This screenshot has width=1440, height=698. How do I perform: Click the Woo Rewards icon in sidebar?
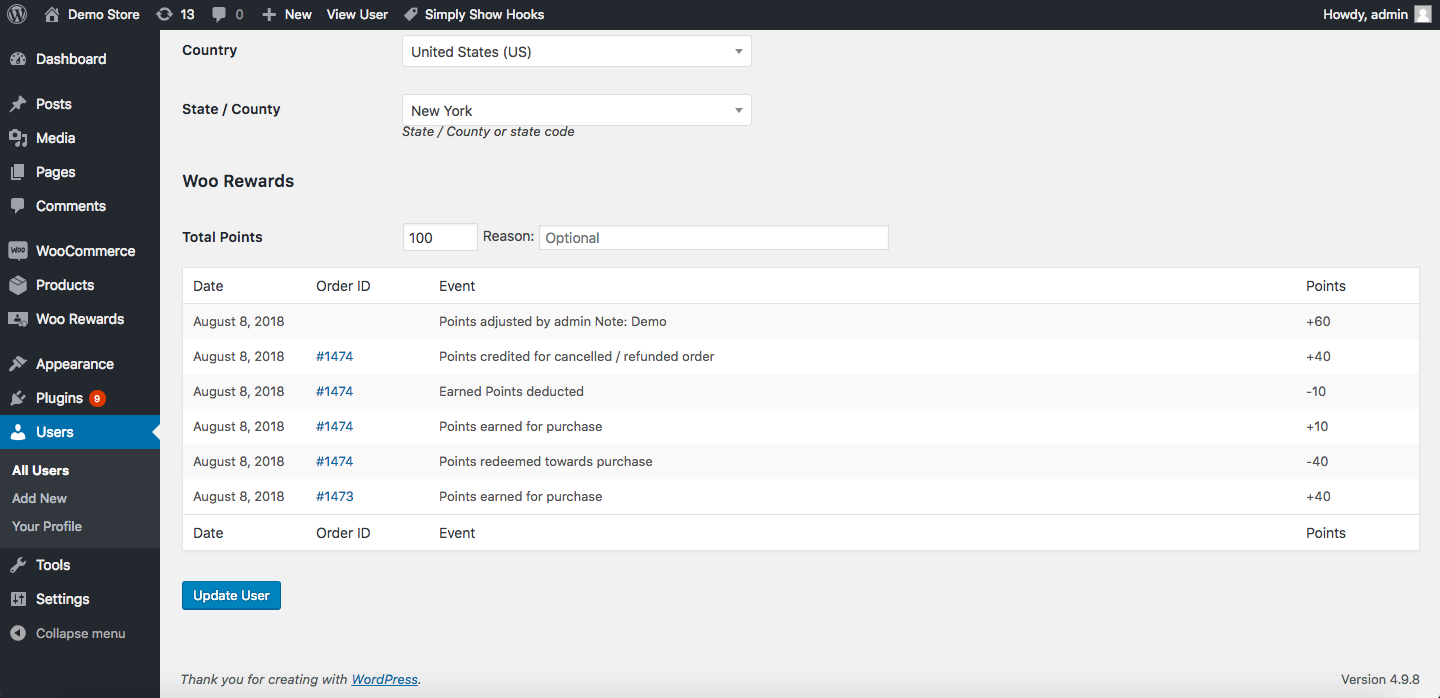pyautogui.click(x=18, y=319)
